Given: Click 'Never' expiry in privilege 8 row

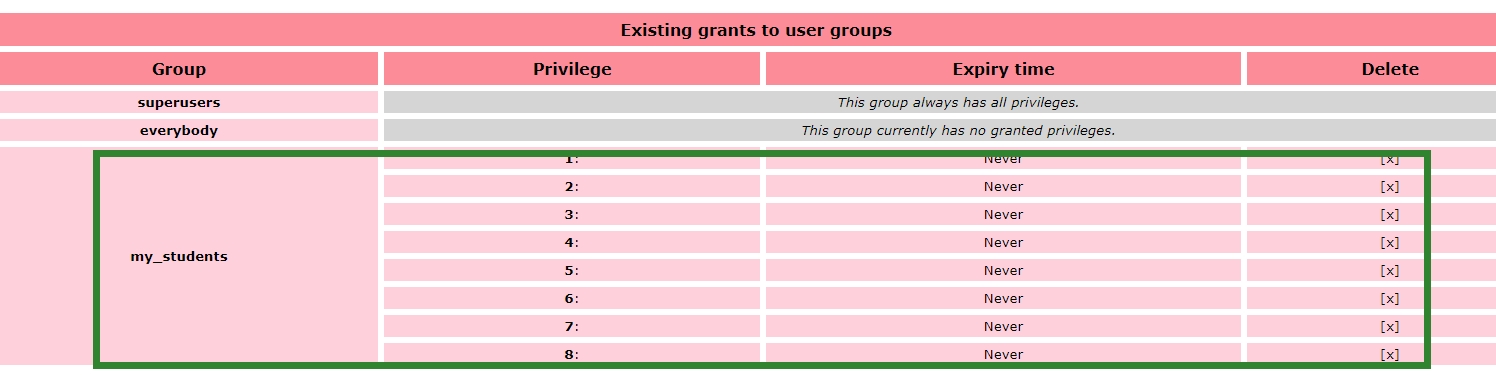Looking at the screenshot, I should (1003, 354).
